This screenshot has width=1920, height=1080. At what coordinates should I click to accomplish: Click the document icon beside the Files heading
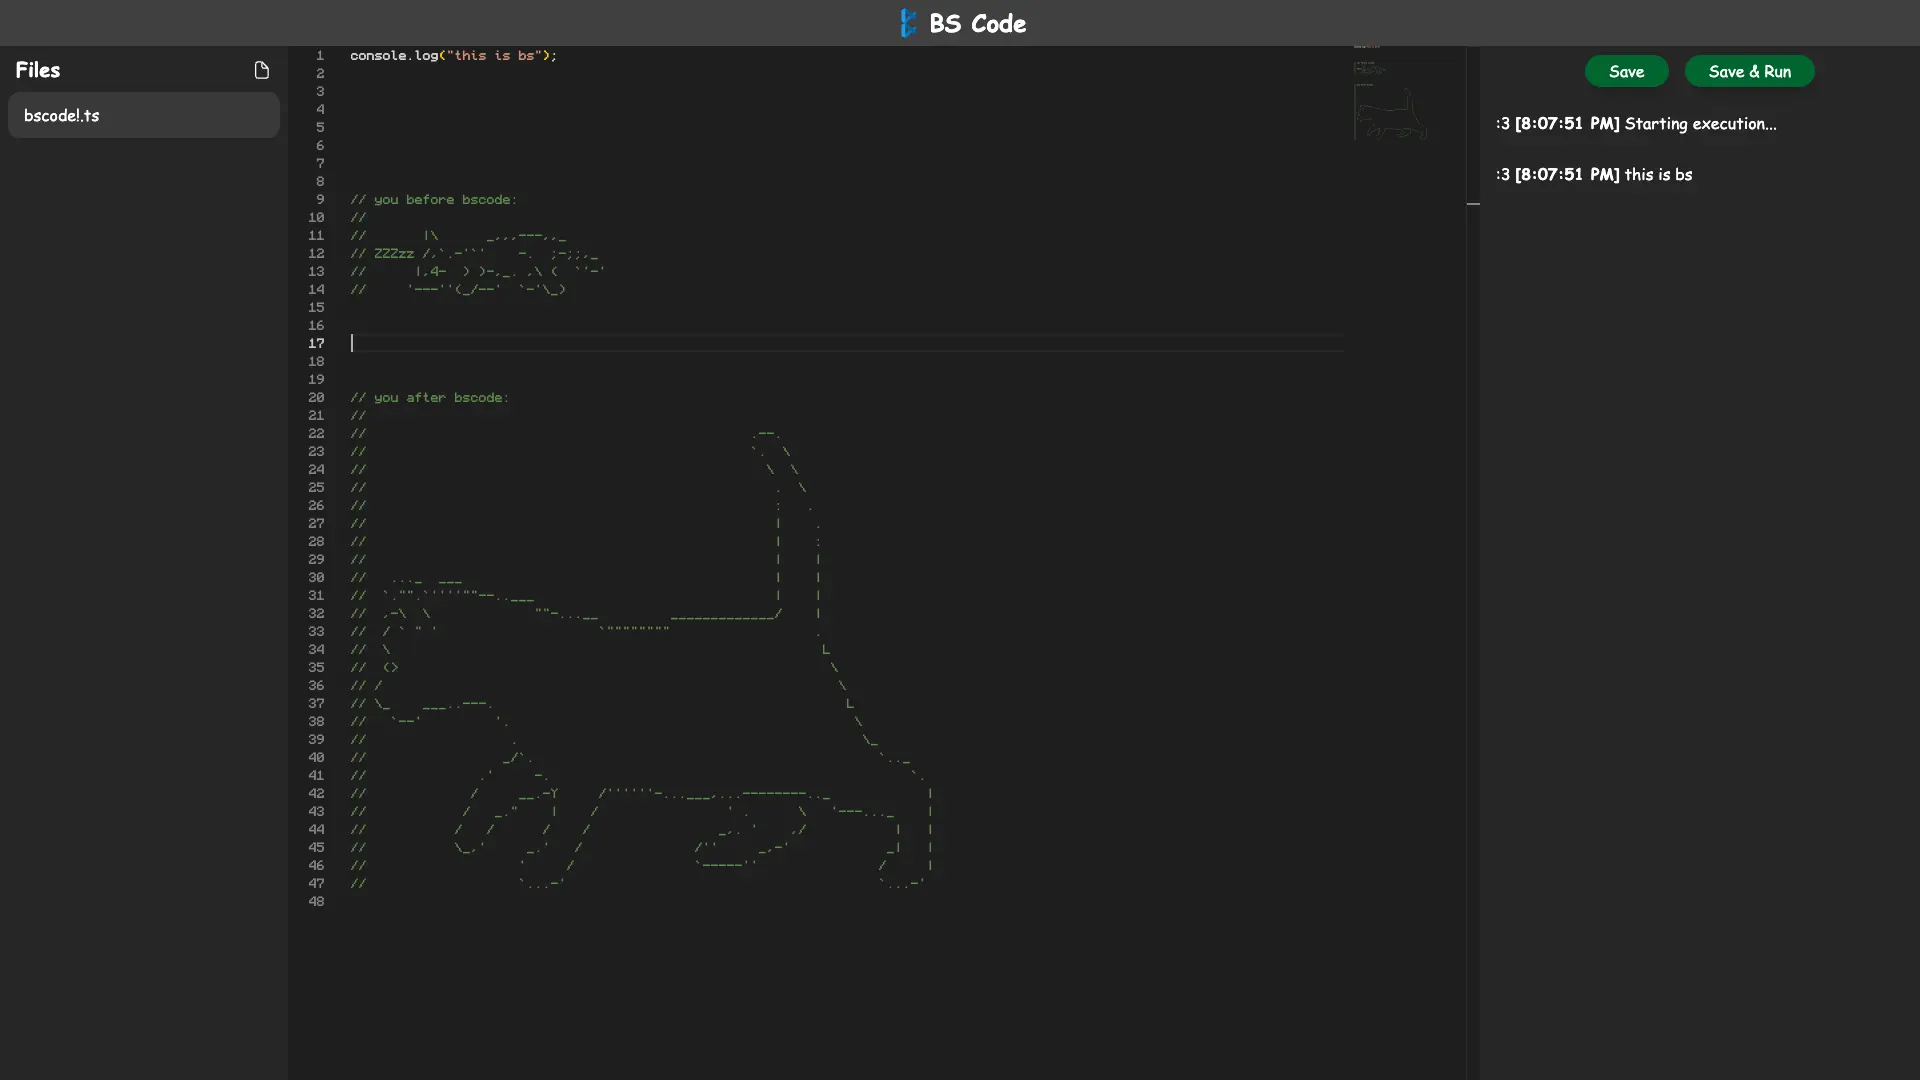point(262,70)
